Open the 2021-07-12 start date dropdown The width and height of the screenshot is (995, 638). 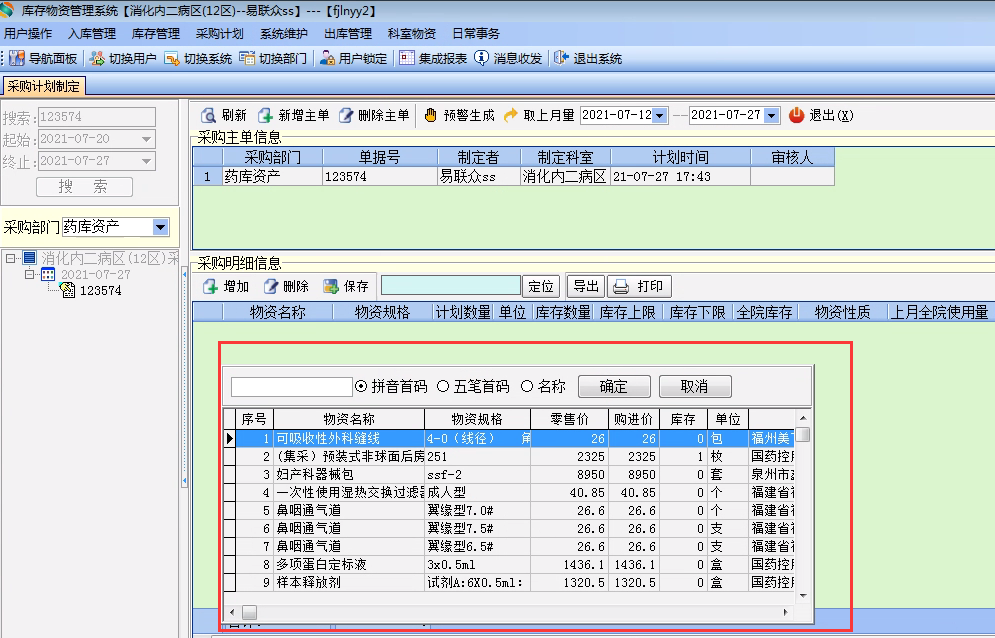660,116
